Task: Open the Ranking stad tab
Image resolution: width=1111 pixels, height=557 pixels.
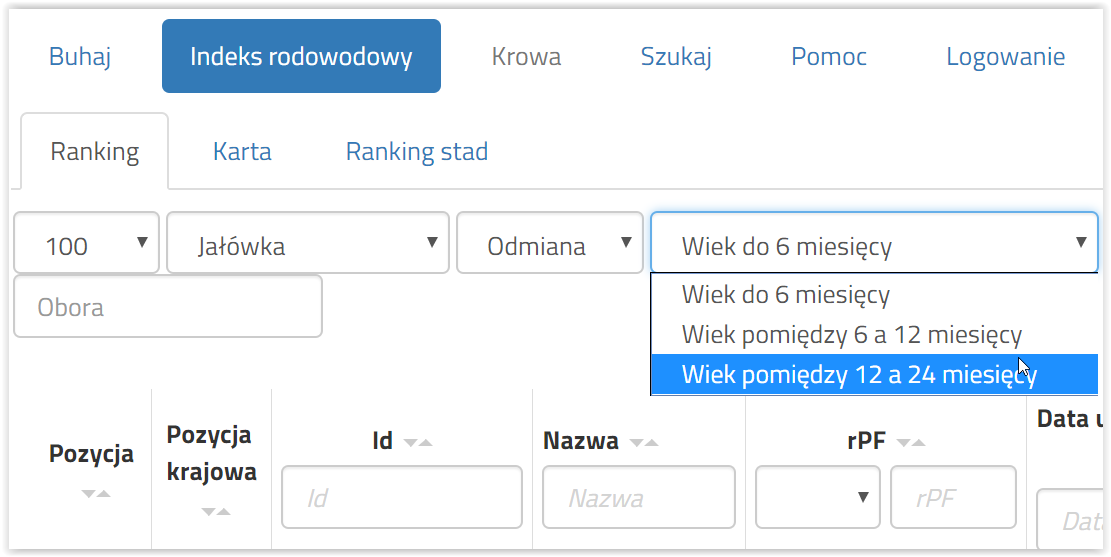Action: [417, 152]
